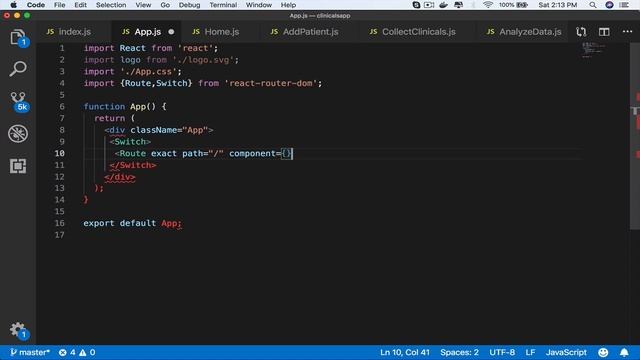Open the Go menu
Screen dimensions: 640x360
[x=165, y=5]
